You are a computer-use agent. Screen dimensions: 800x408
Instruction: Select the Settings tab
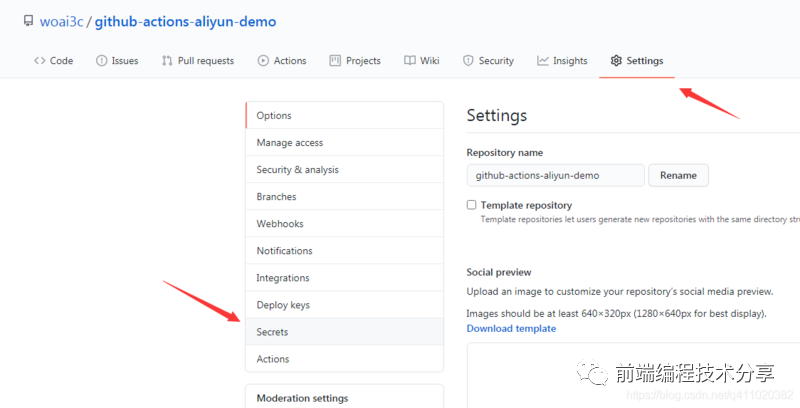click(637, 61)
